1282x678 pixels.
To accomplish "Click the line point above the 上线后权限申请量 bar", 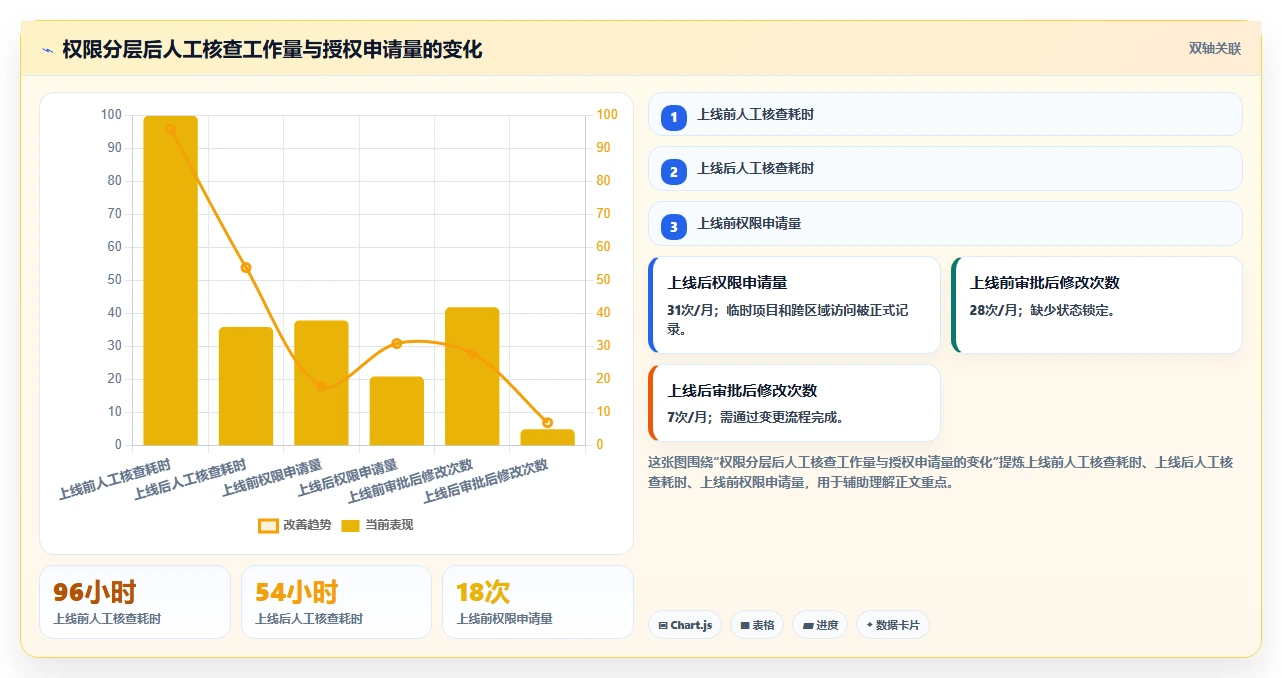I will (397, 343).
